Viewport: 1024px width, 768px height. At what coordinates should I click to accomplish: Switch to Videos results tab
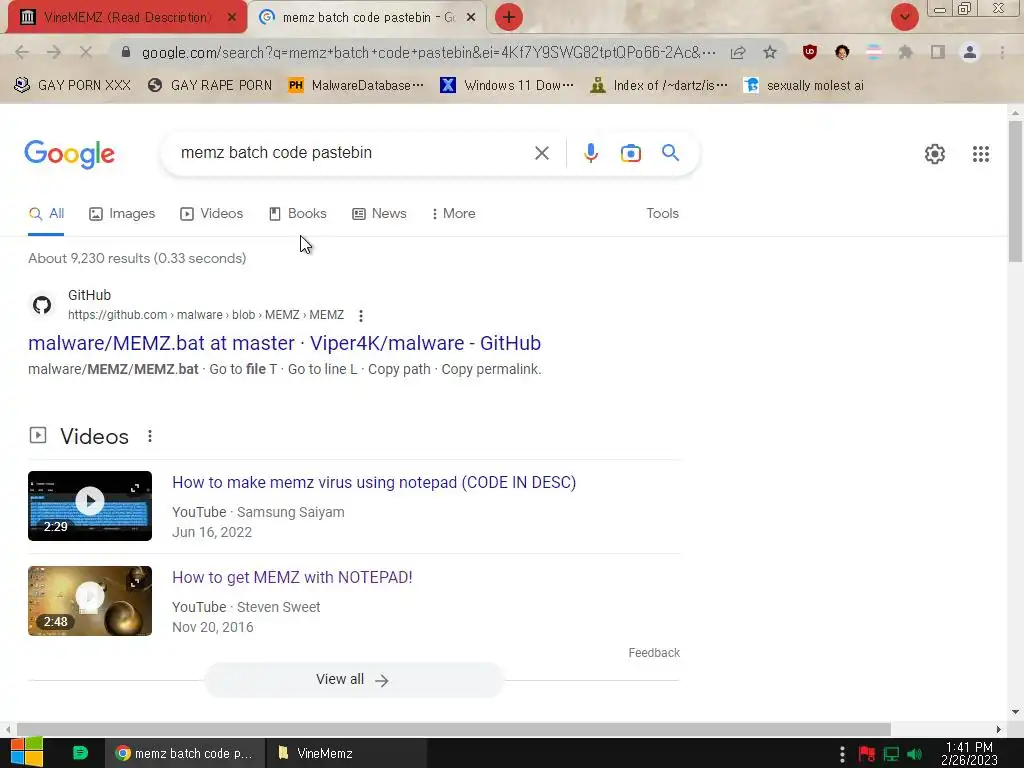tap(212, 214)
